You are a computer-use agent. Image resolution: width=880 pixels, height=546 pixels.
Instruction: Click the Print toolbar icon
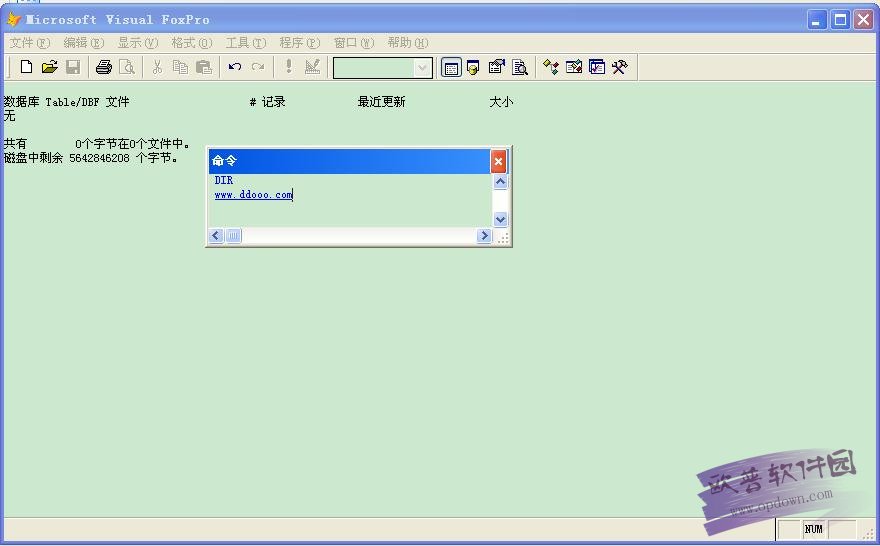coord(104,67)
